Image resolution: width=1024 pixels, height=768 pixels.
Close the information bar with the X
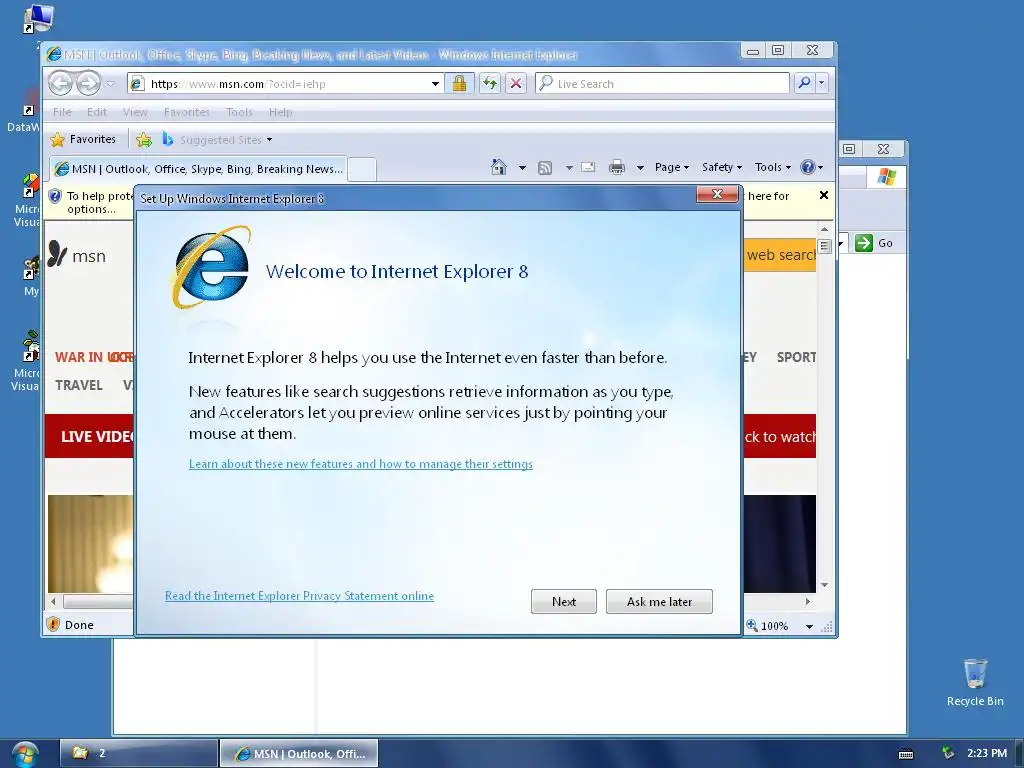tap(824, 195)
